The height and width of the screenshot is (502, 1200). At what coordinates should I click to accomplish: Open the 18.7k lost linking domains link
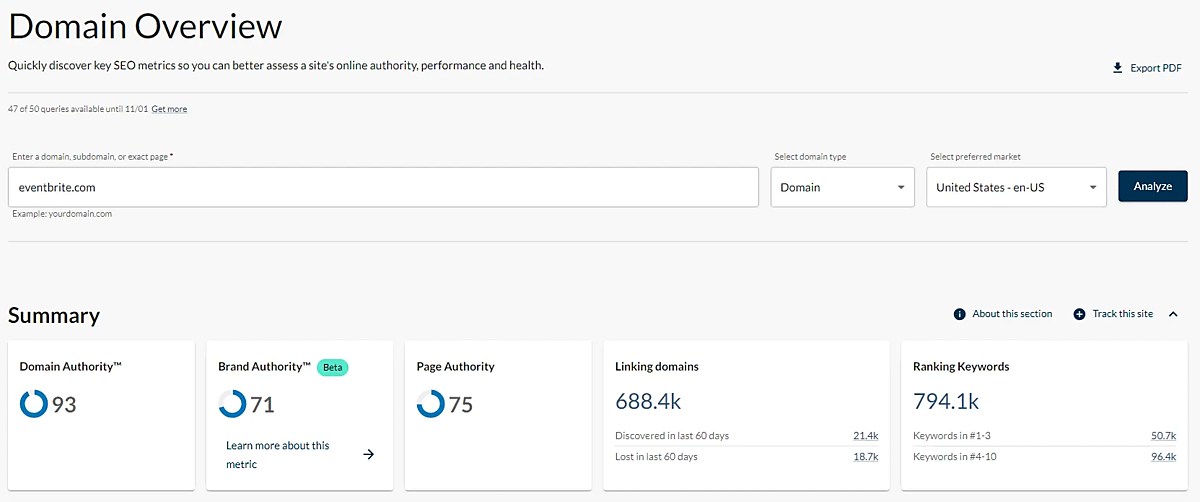[x=865, y=456]
